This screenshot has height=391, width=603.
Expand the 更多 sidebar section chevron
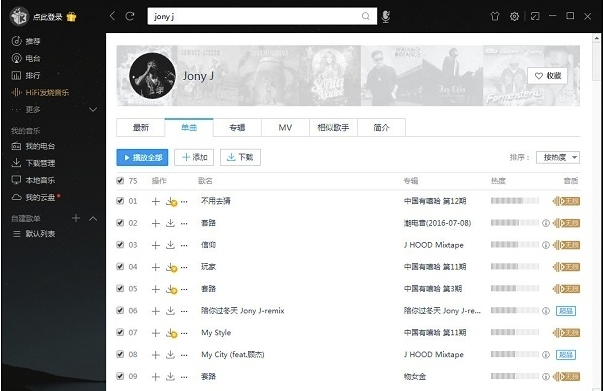tap(93, 110)
